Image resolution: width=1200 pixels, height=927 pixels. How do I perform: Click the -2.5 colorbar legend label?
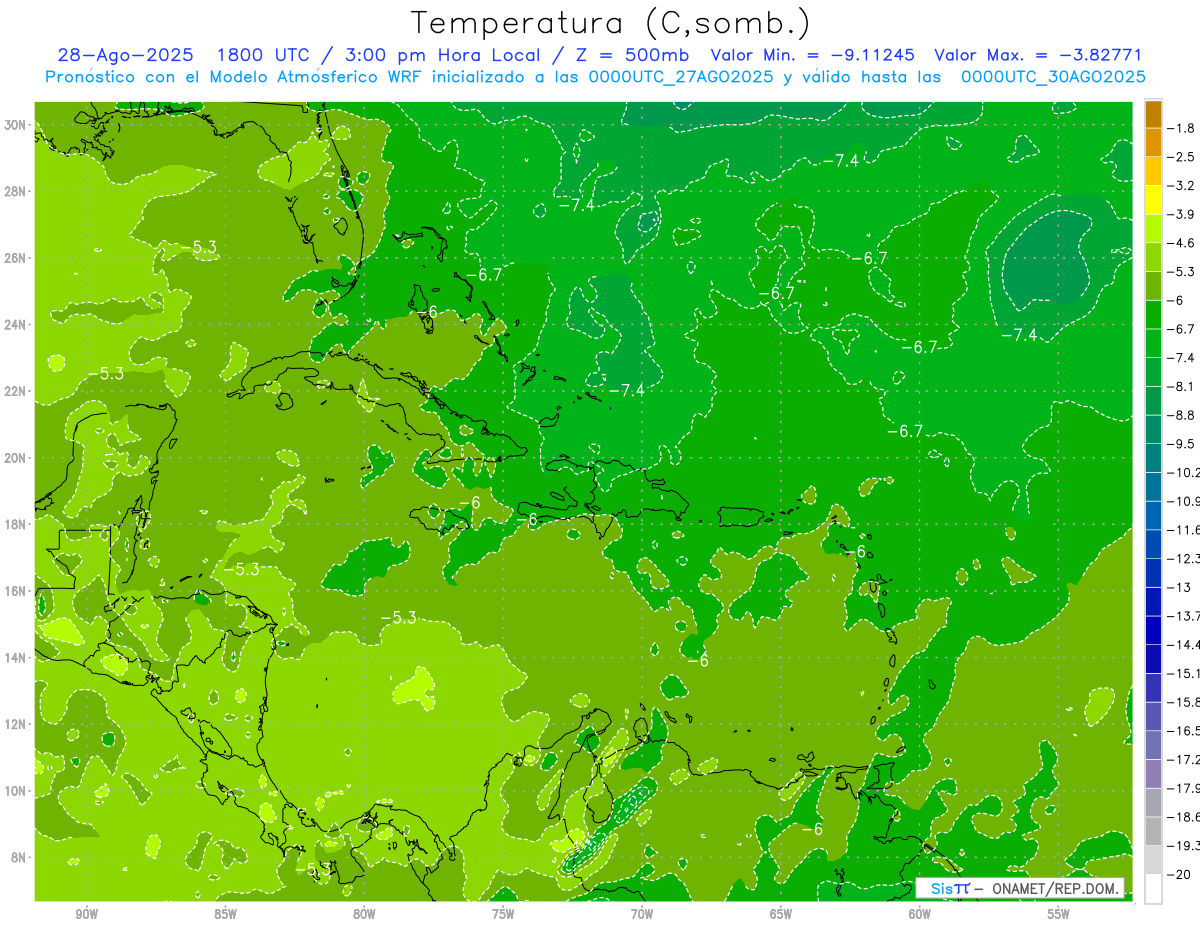pos(1181,157)
